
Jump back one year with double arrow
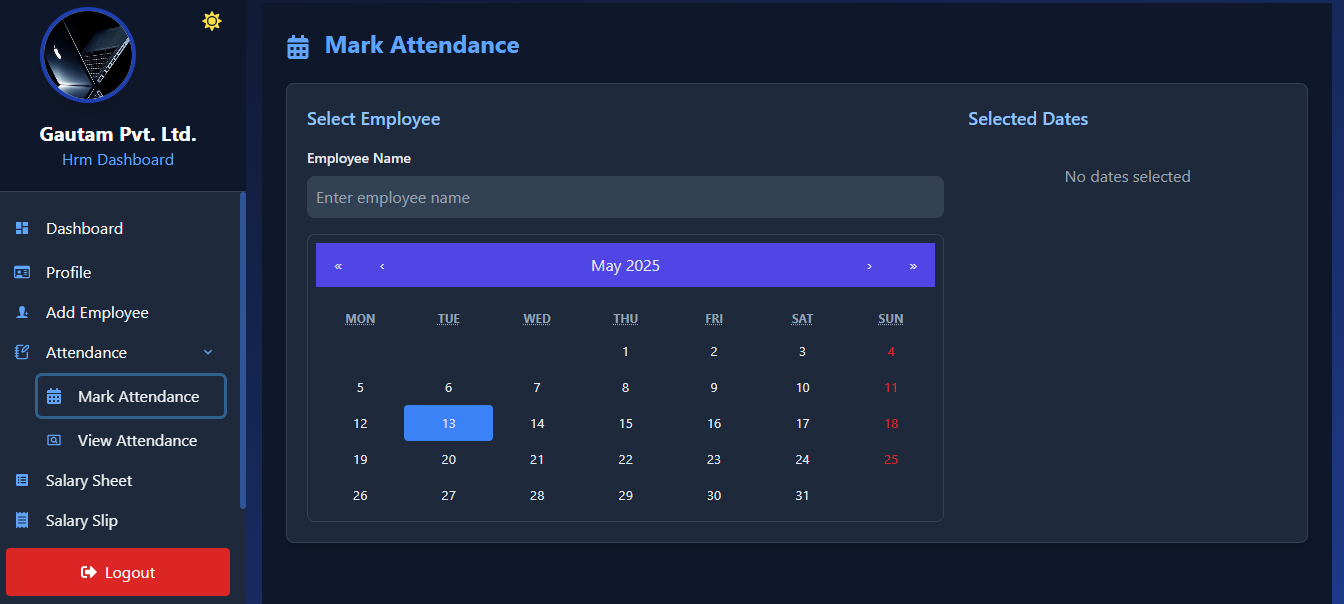[338, 266]
